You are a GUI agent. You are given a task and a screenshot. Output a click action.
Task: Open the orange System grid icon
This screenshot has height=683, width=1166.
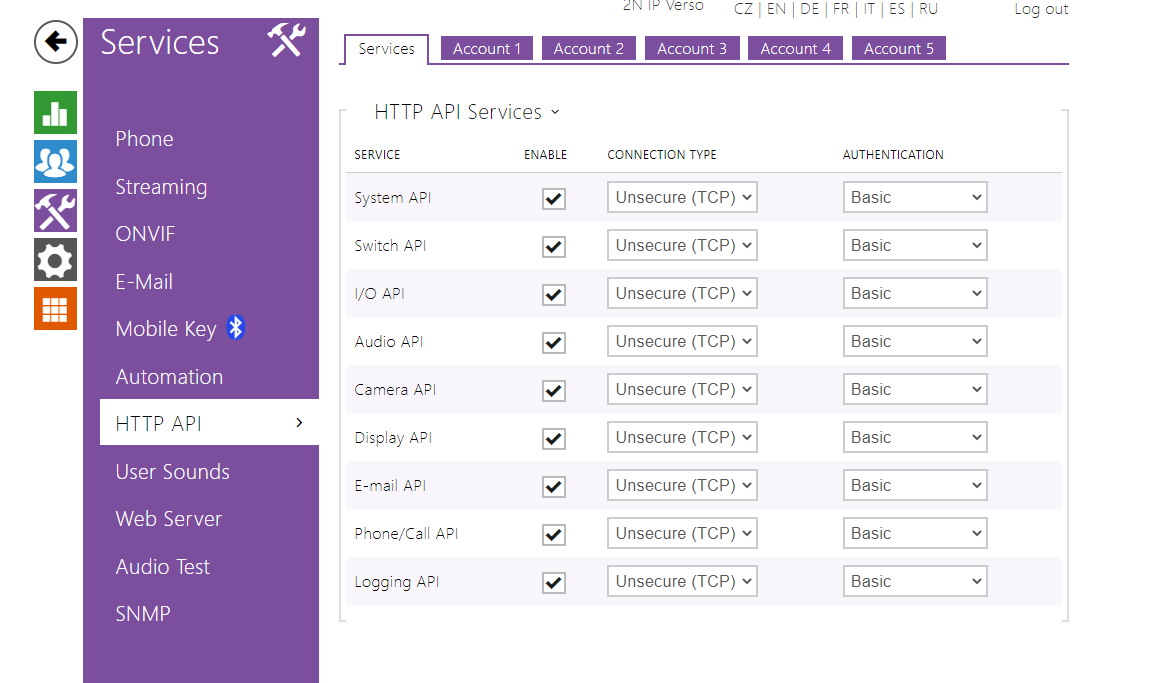point(55,308)
